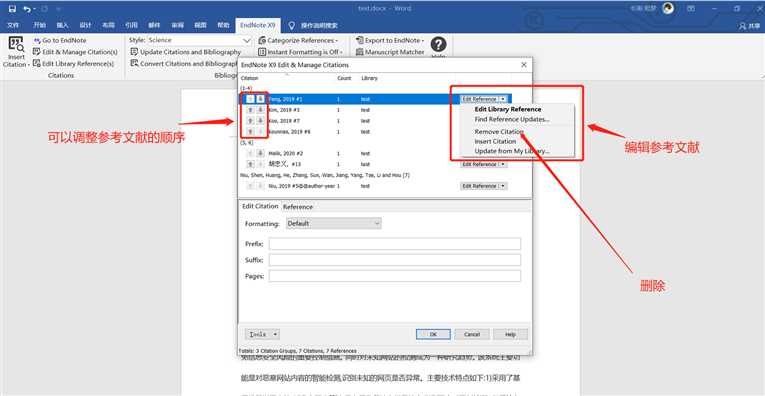Open the 引用 ribbon tab
Viewport: 765px width, 396px height.
pos(131,25)
